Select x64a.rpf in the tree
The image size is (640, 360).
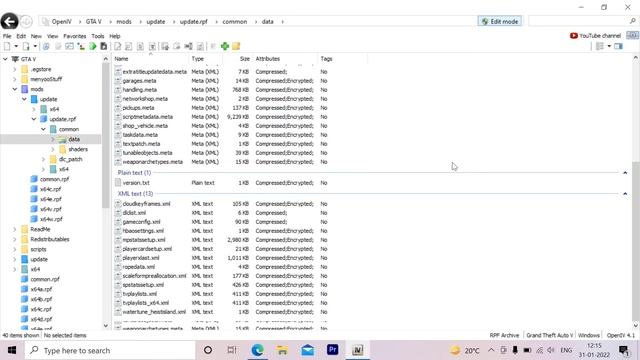pyautogui.click(x=41, y=289)
